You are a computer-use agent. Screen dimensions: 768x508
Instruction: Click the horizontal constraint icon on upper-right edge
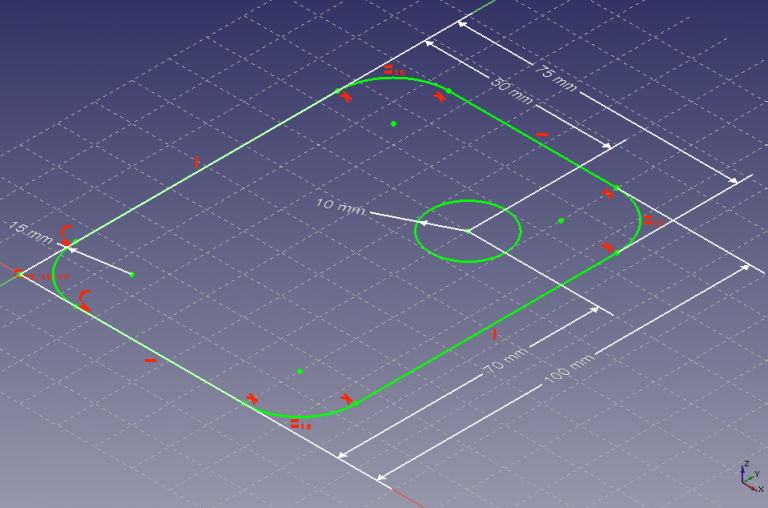542,134
